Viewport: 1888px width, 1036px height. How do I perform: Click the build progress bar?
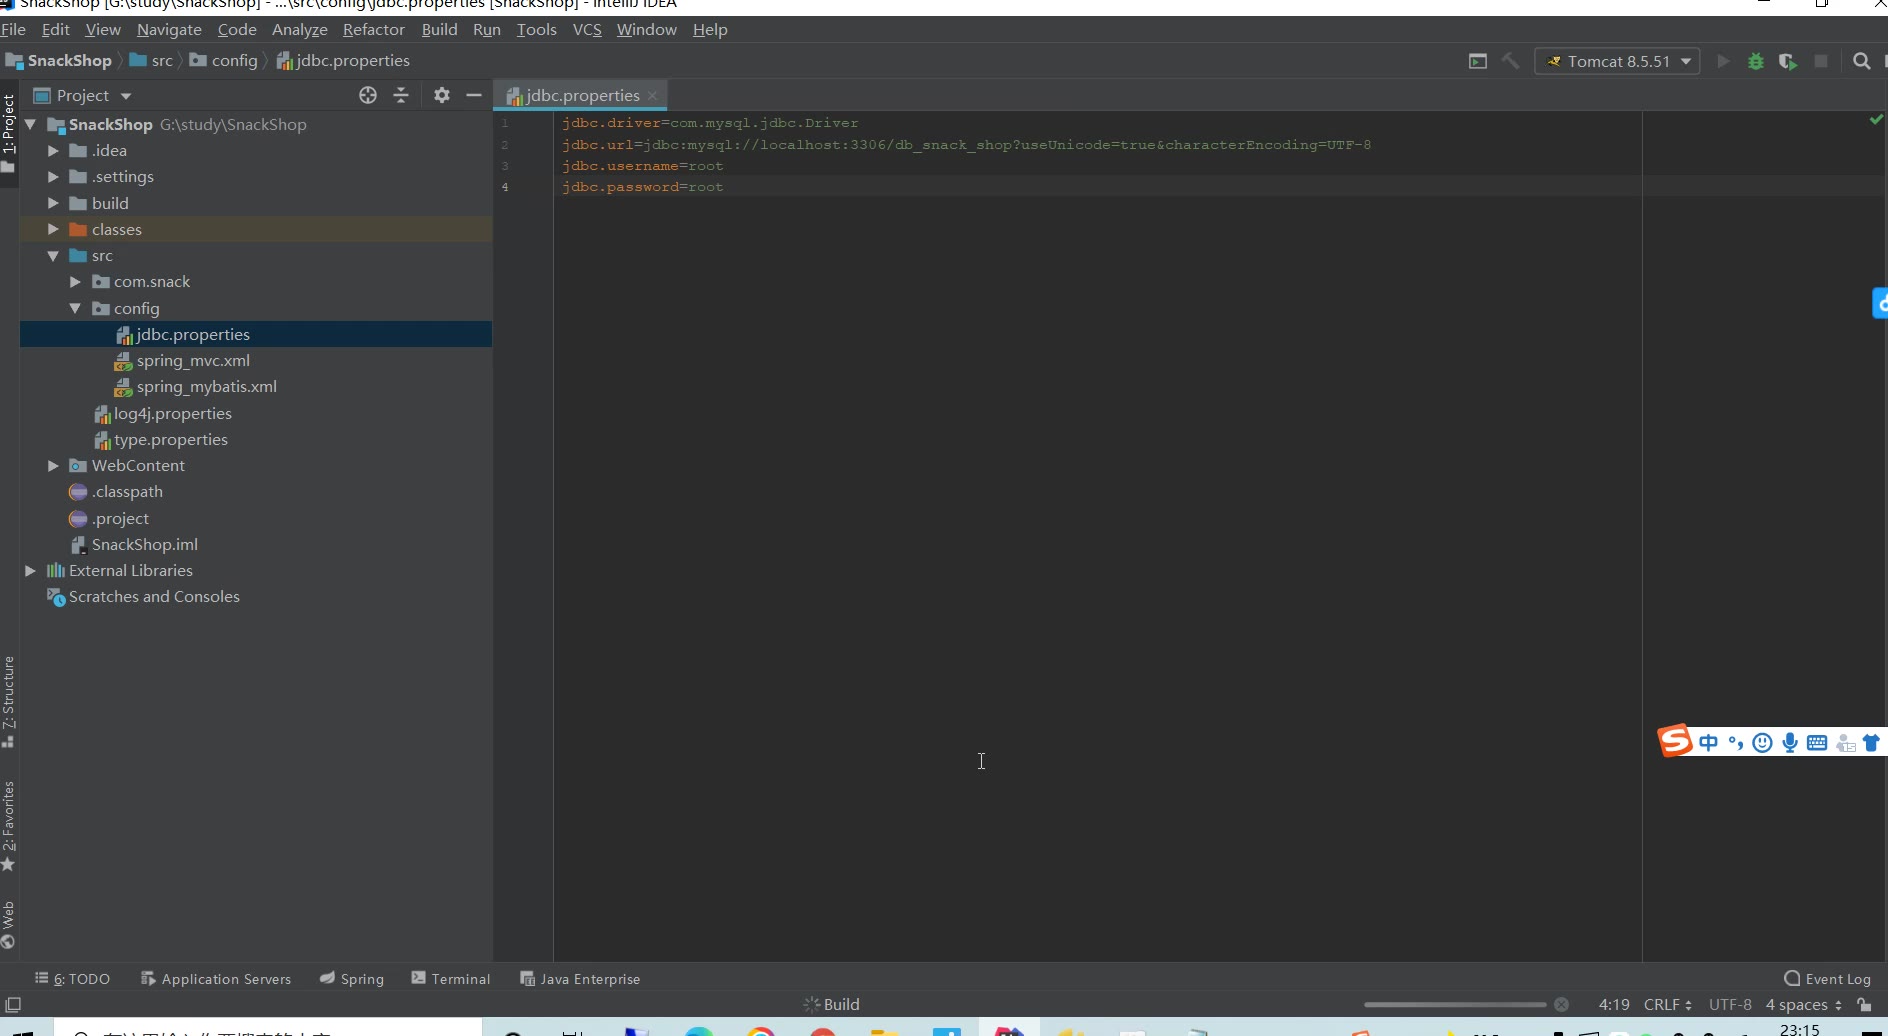click(x=1454, y=1005)
